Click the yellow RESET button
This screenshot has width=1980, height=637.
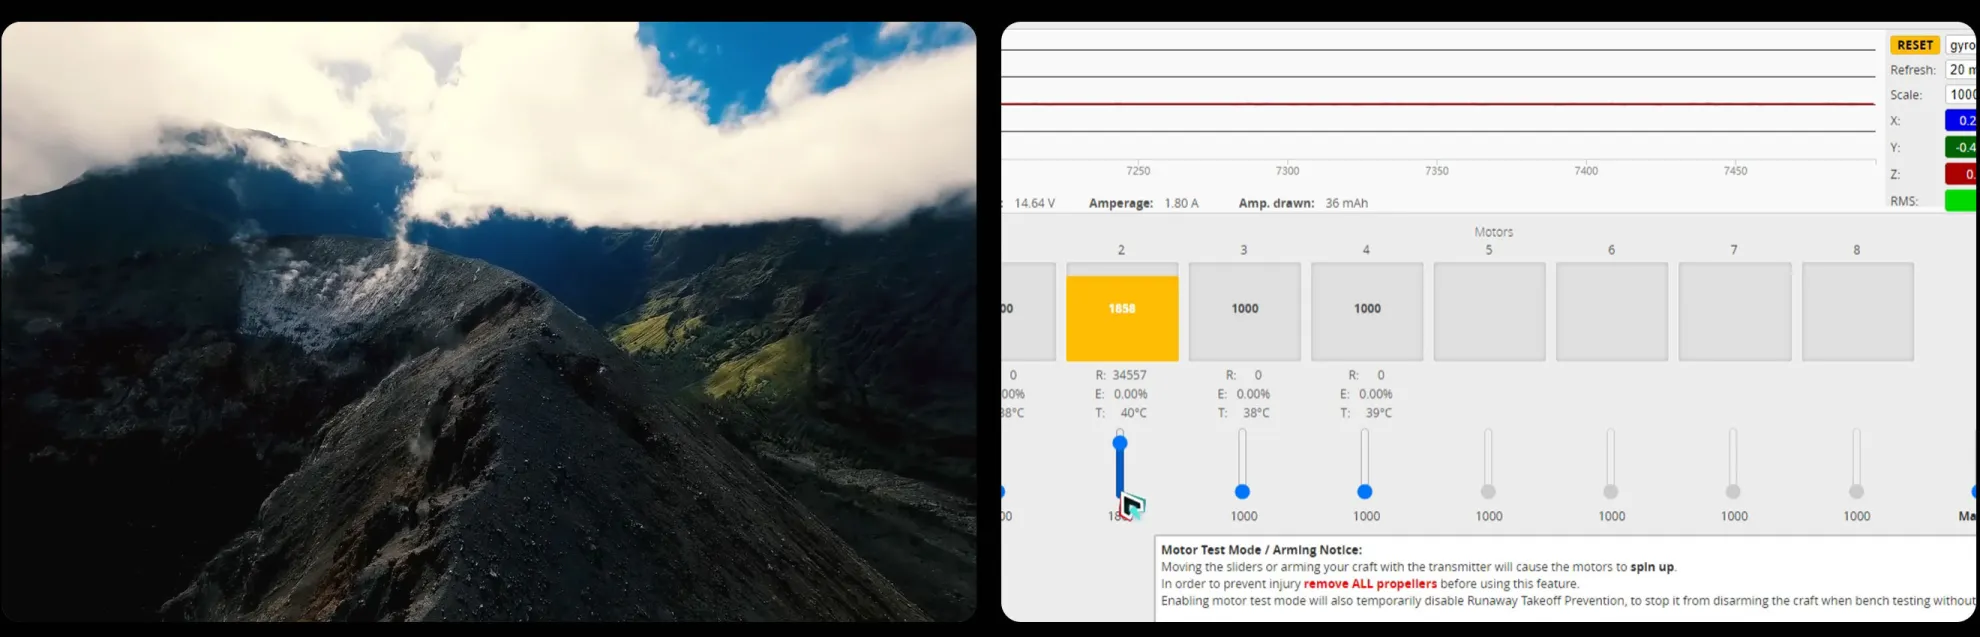pyautogui.click(x=1914, y=45)
